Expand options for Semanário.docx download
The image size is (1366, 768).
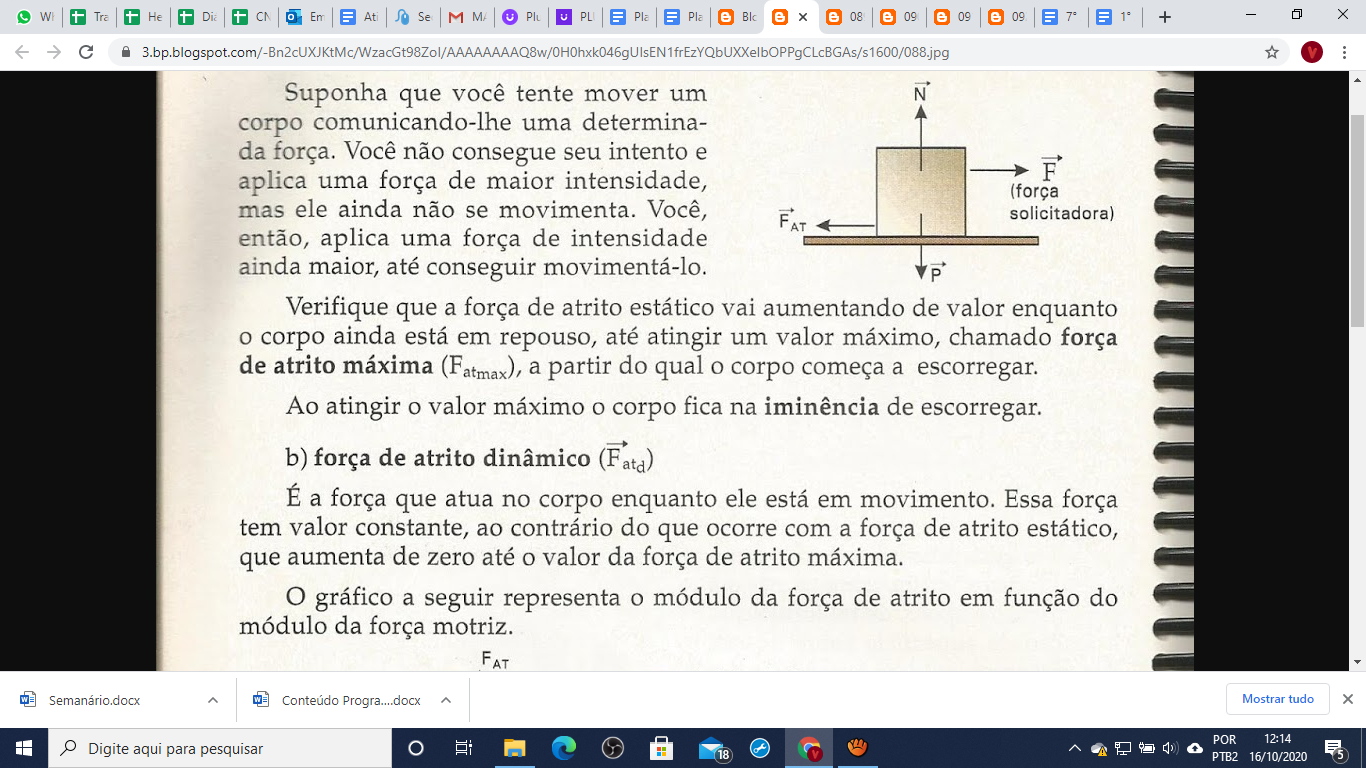pyautogui.click(x=212, y=700)
